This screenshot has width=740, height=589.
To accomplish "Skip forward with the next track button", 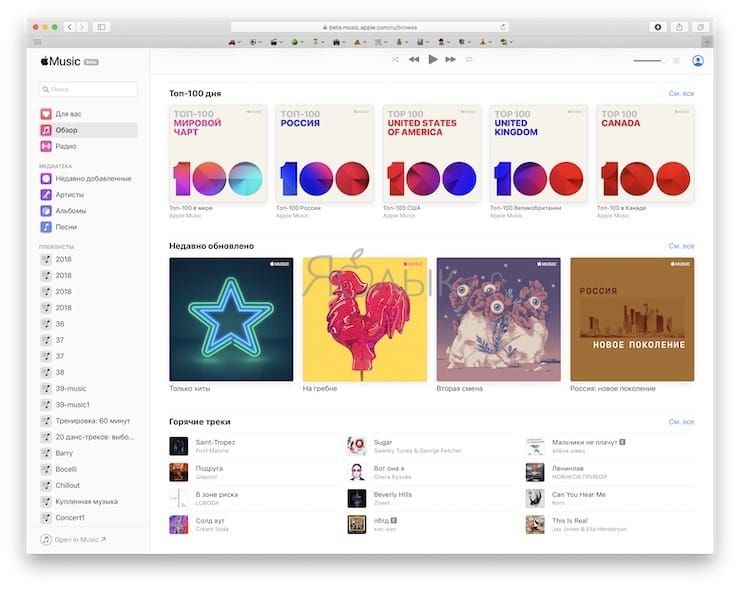I will tap(451, 59).
